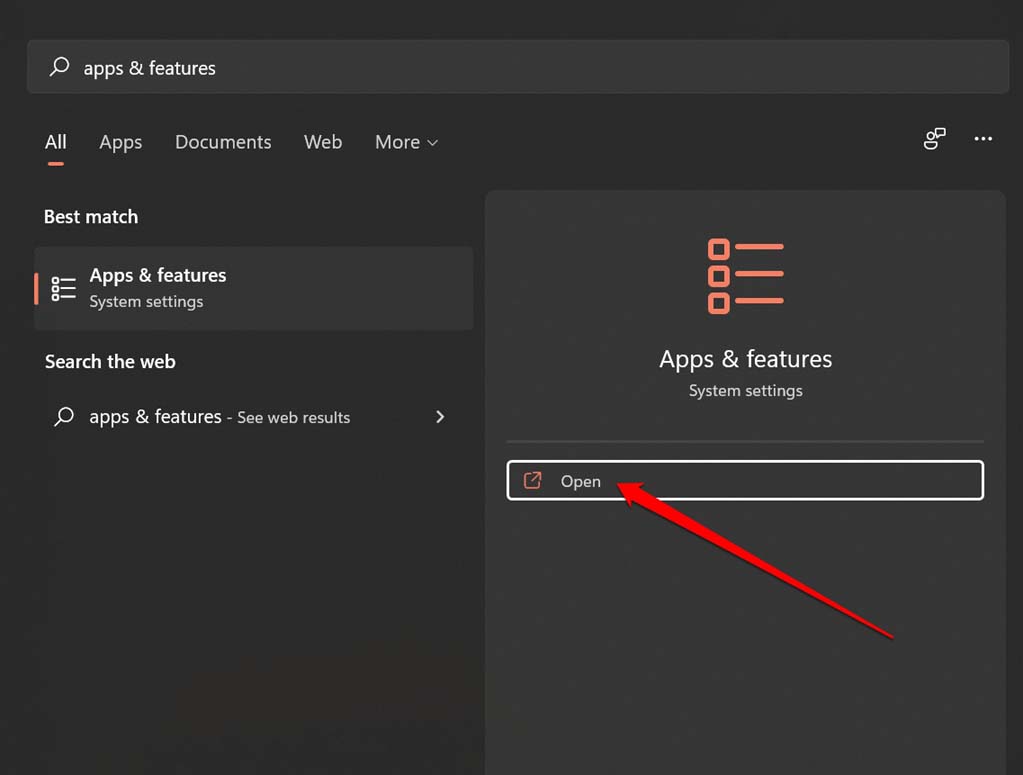The image size is (1023, 775).
Task: Click the See web results link
Action: tap(292, 417)
